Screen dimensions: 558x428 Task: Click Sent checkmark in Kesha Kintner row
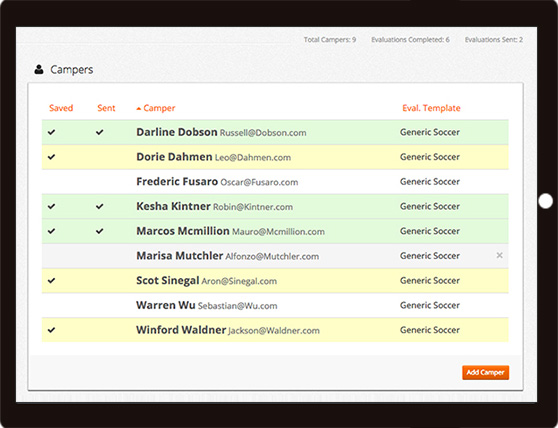[x=100, y=206]
